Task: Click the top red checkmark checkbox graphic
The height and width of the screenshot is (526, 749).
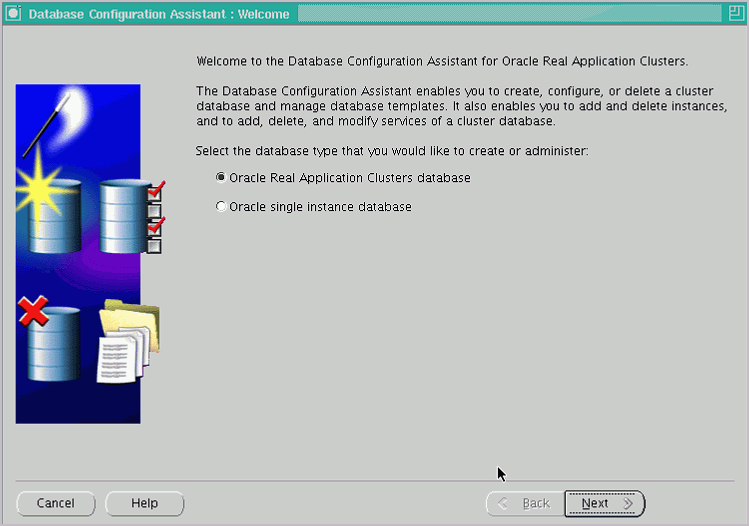Action: coord(155,191)
